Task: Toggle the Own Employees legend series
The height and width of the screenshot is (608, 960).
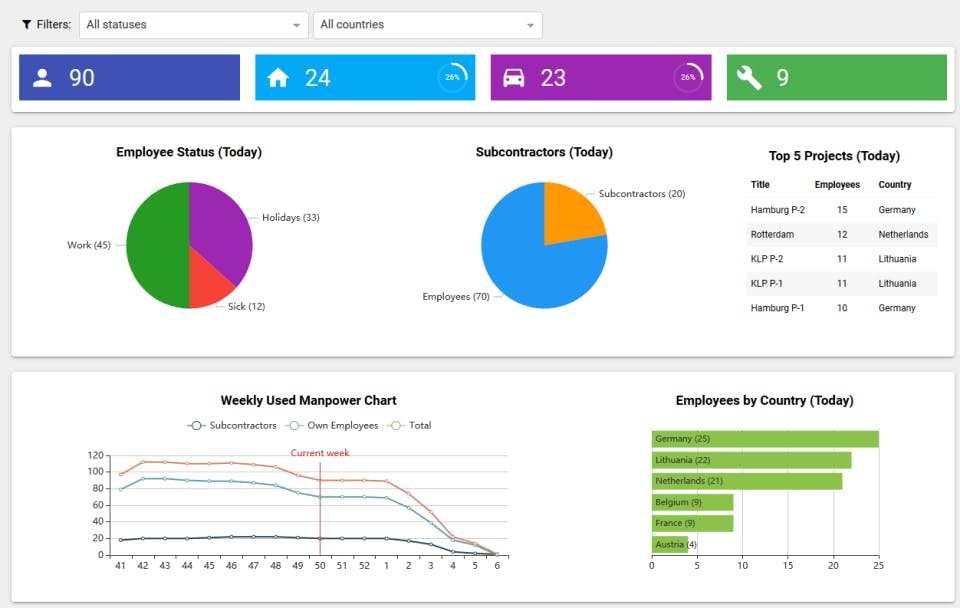Action: pyautogui.click(x=332, y=426)
